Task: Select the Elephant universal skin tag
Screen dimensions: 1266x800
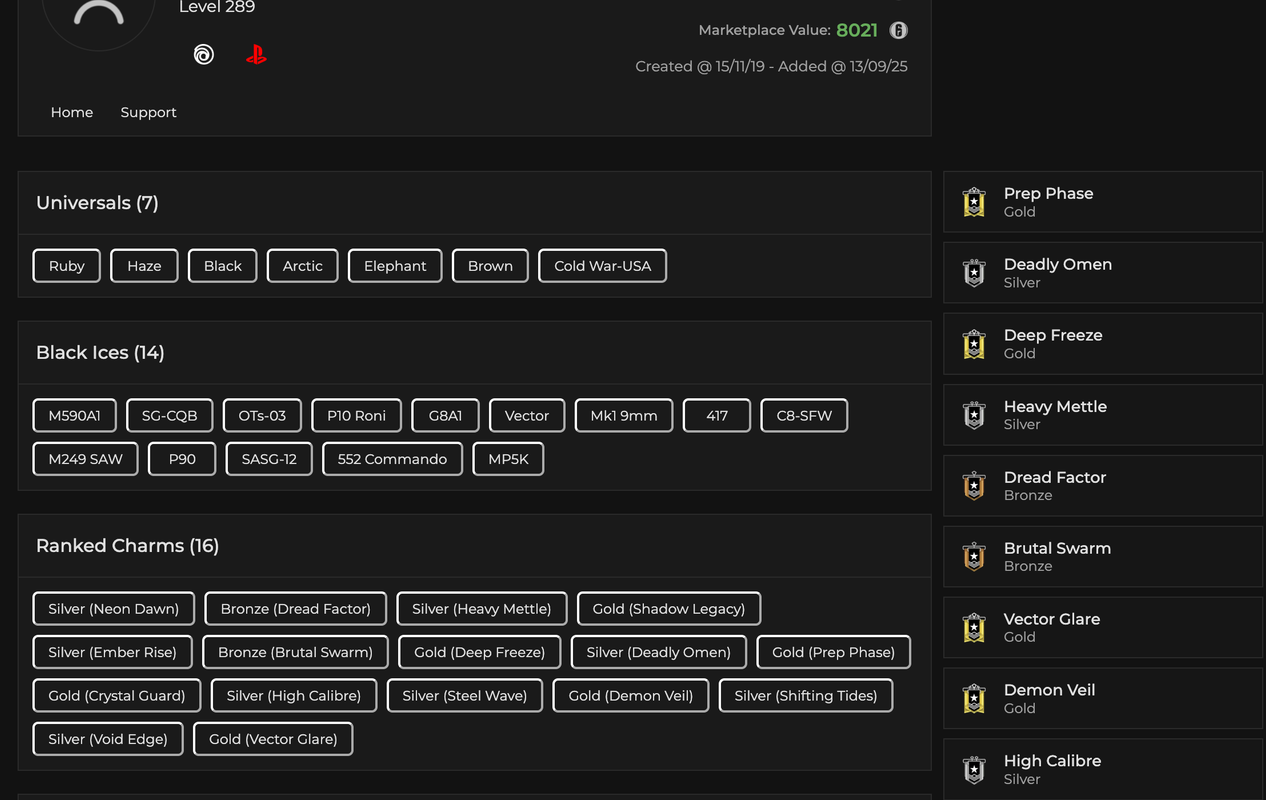Action: [395, 266]
